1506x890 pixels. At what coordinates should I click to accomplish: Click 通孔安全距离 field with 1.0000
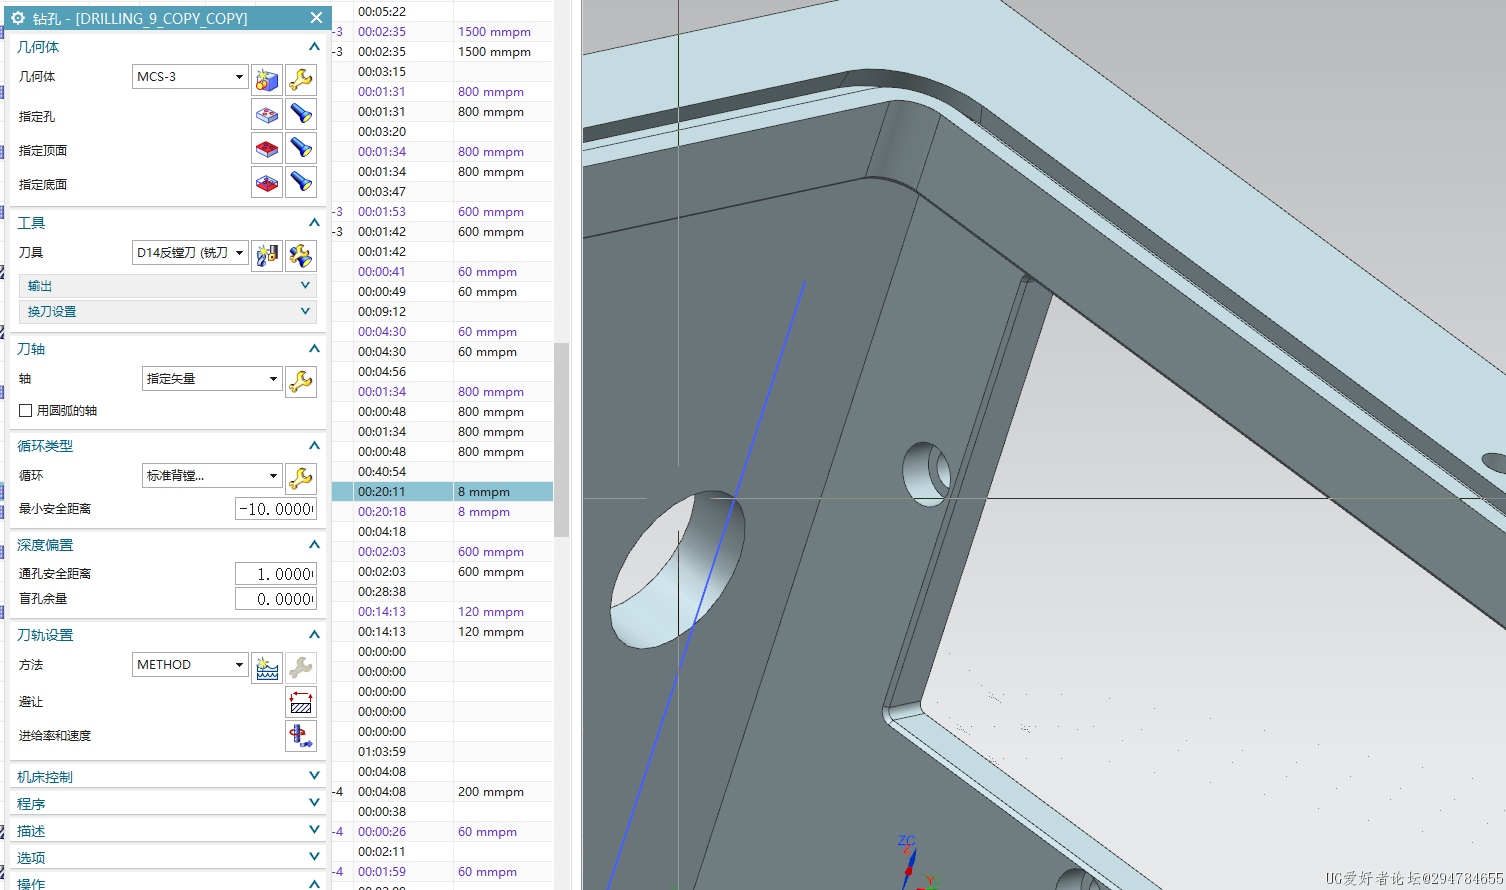pyautogui.click(x=276, y=574)
